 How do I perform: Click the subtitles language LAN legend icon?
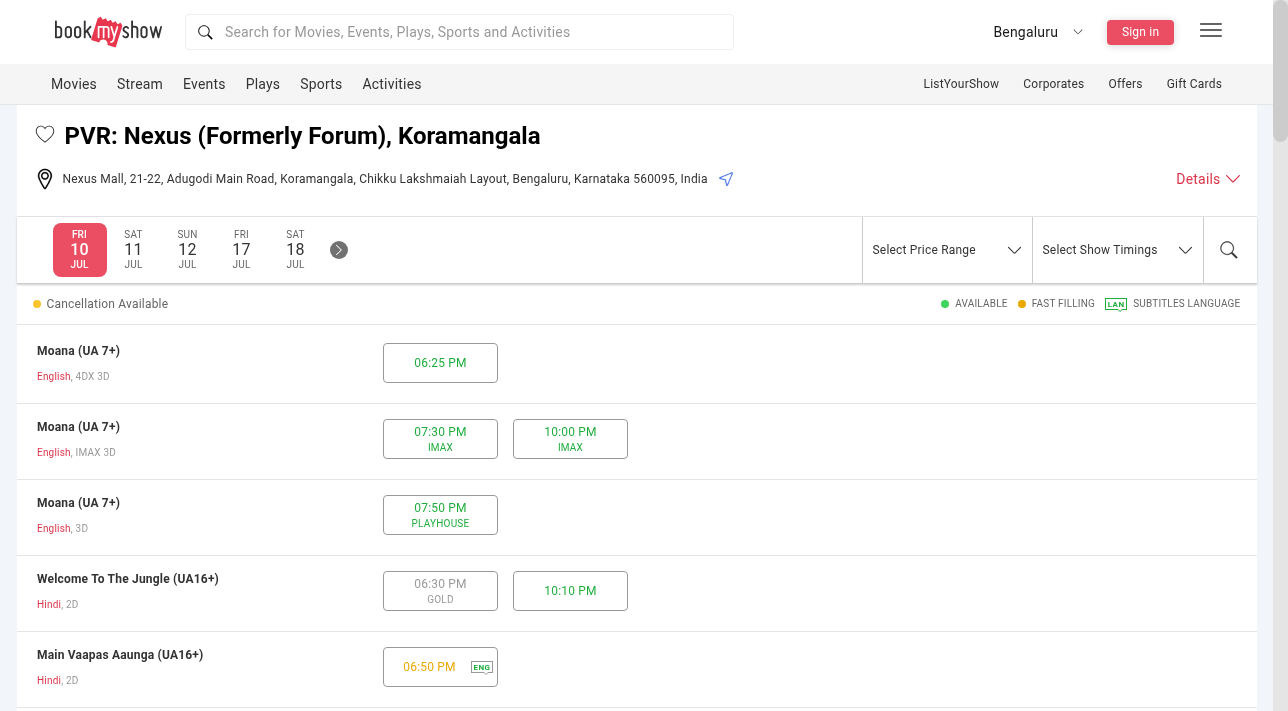[x=1116, y=304]
